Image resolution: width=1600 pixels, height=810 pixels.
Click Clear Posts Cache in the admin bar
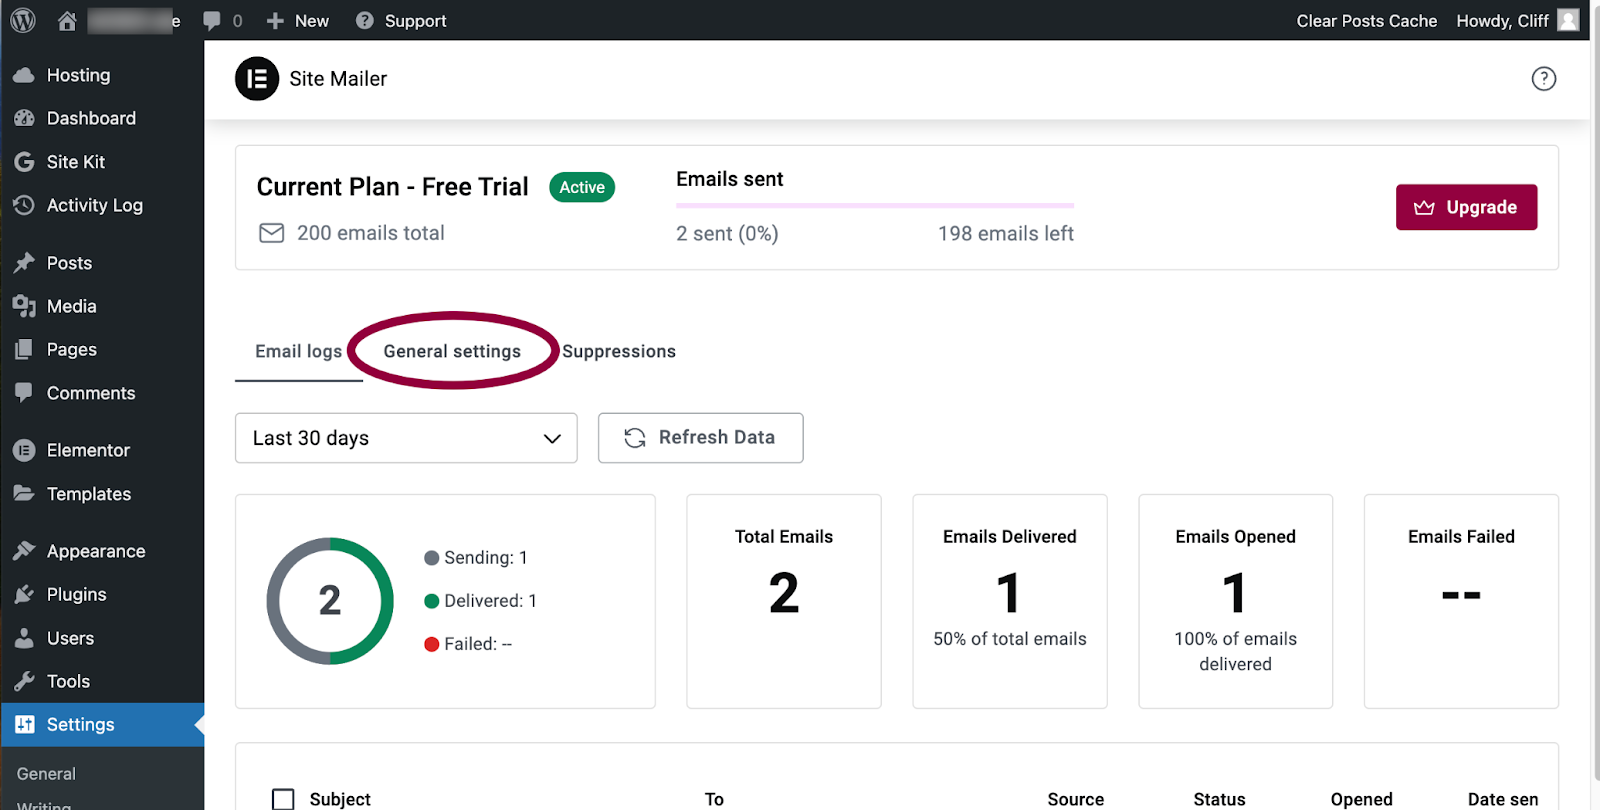point(1366,21)
